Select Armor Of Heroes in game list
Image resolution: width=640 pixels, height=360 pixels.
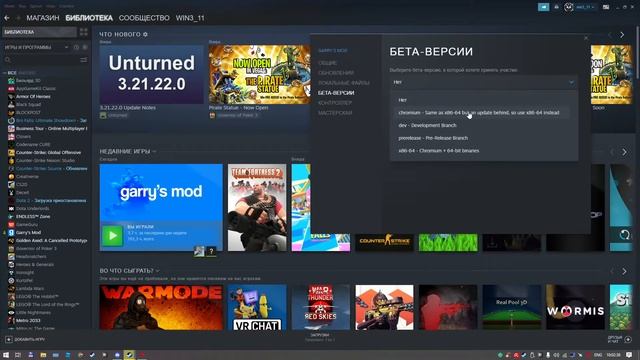[x=33, y=96]
